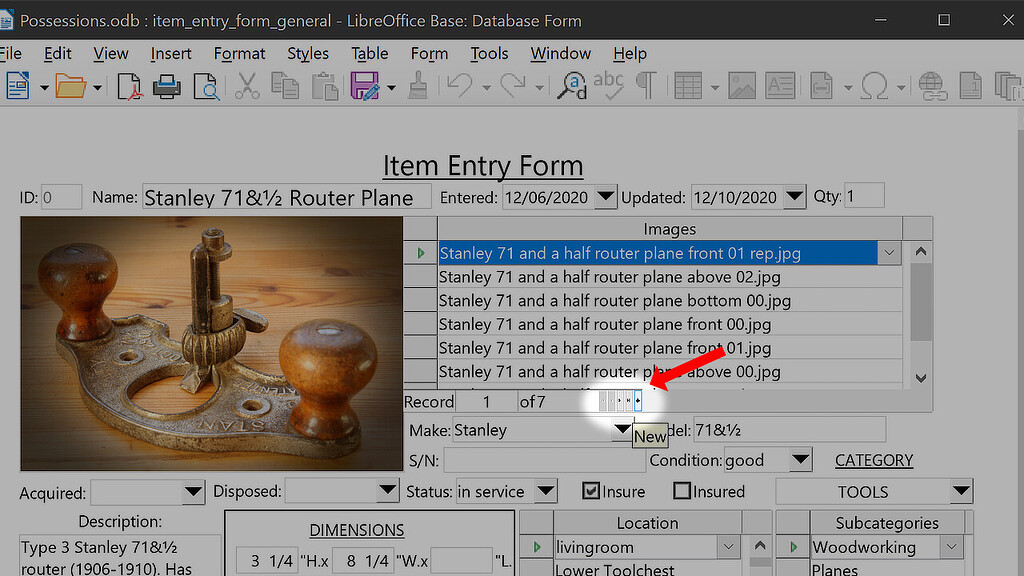The image size is (1024, 576).
Task: Open Find and Replace
Action: (x=570, y=87)
